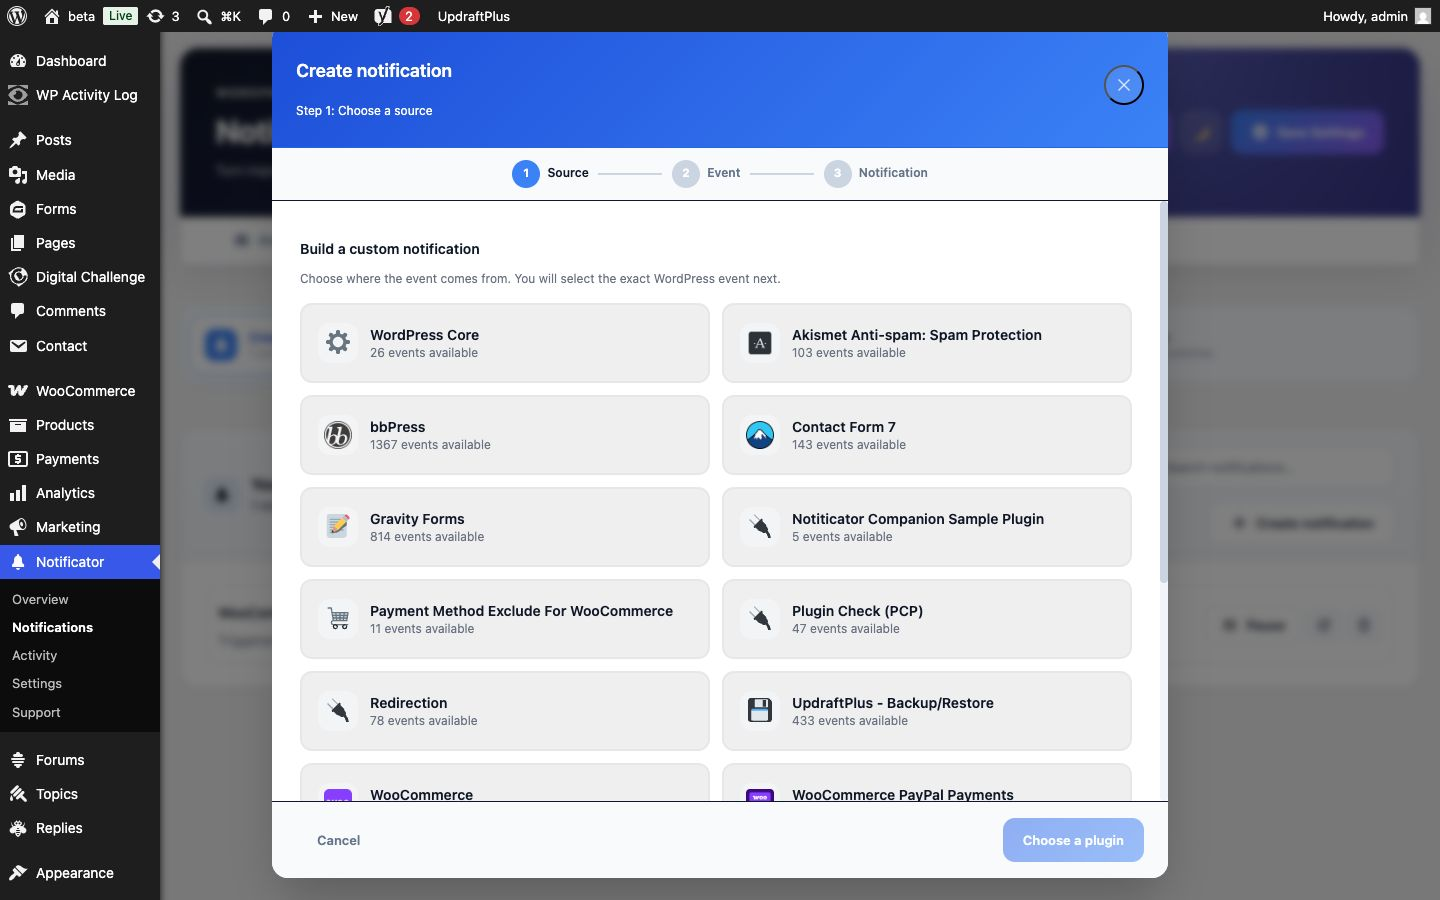Open UpdraftPlus in the admin bar
Viewport: 1440px width, 900px height.
click(474, 16)
